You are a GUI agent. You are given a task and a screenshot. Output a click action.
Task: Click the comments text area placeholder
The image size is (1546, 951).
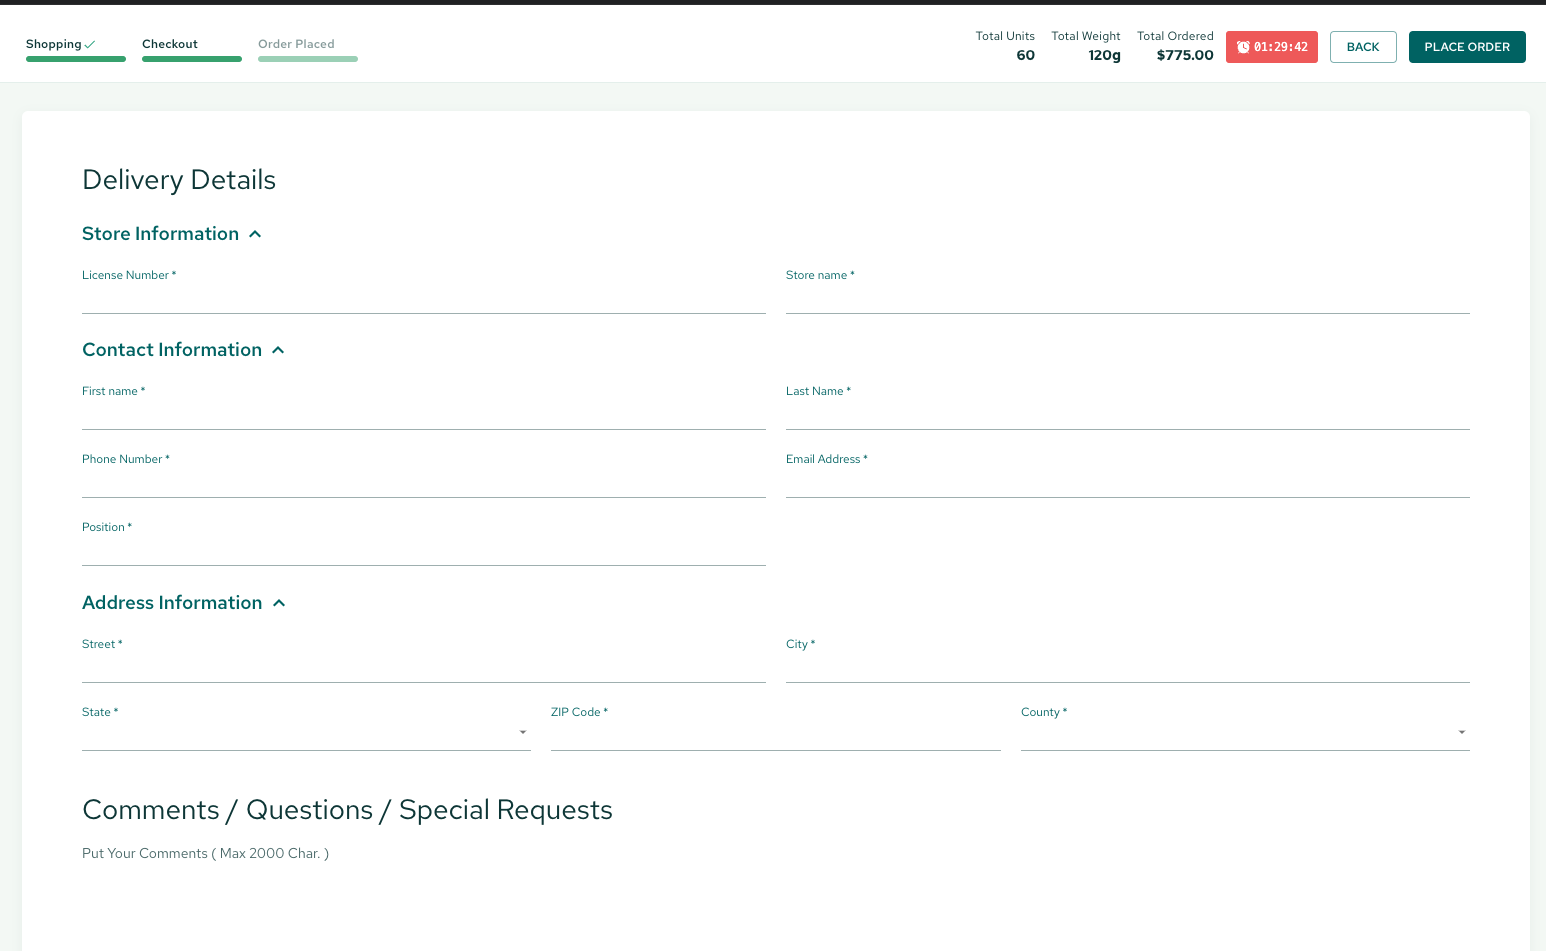pos(205,853)
